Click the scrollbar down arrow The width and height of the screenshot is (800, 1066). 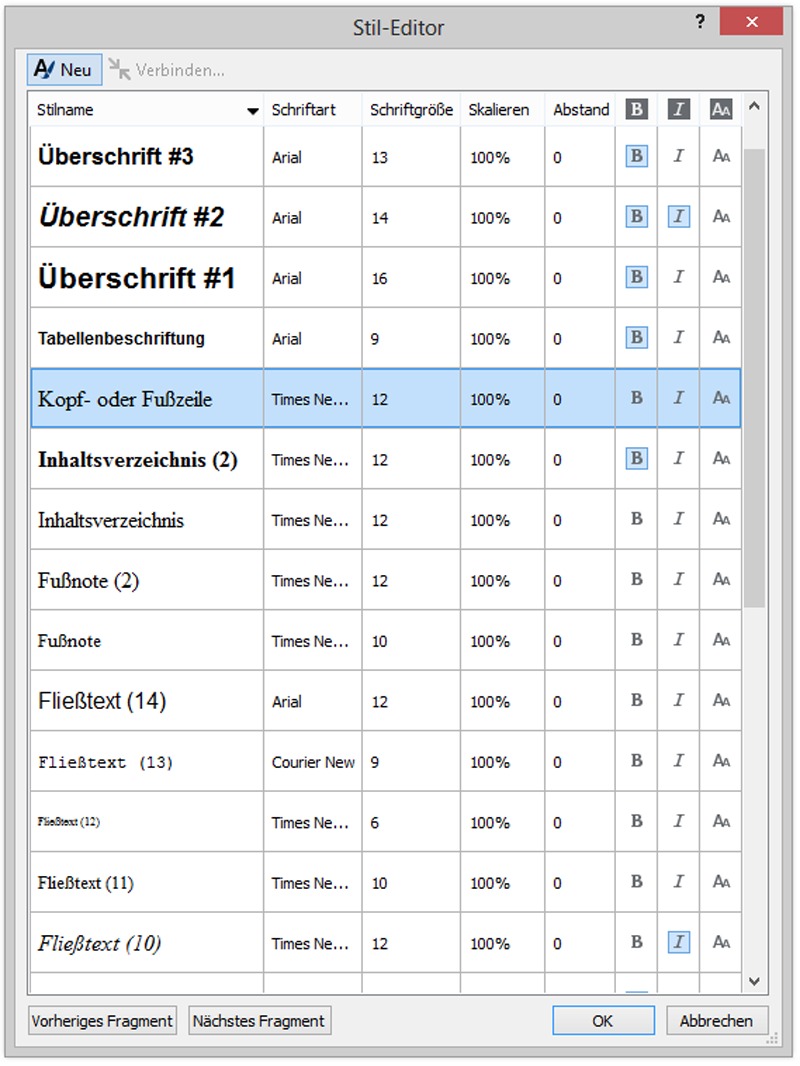(755, 982)
